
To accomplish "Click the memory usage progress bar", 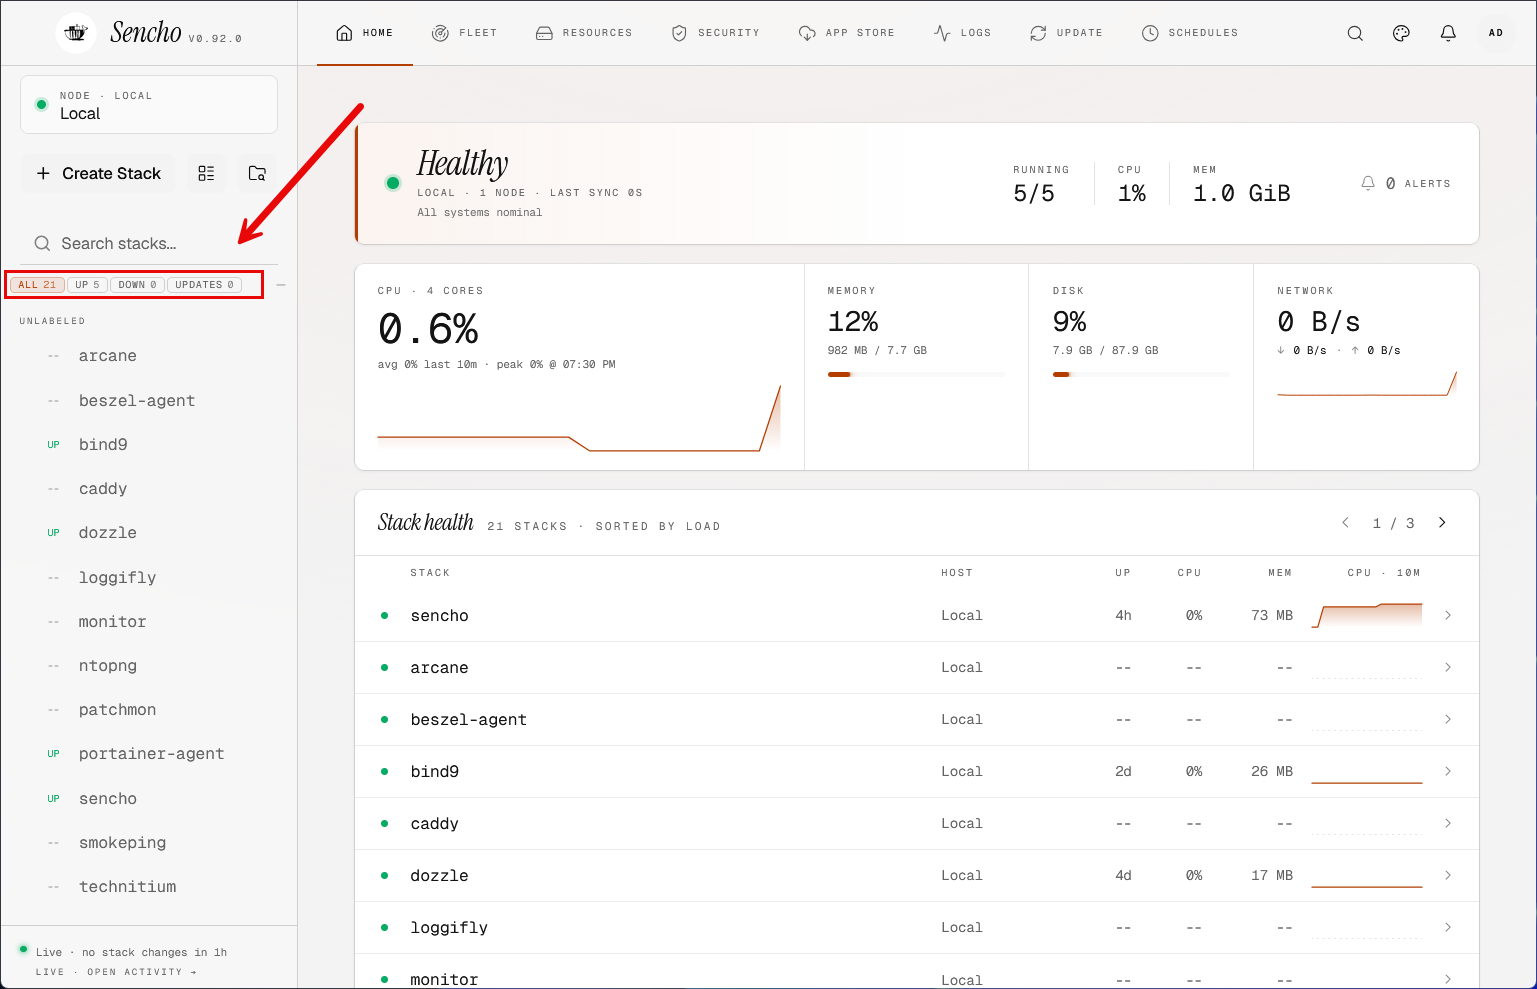I will 916,374.
